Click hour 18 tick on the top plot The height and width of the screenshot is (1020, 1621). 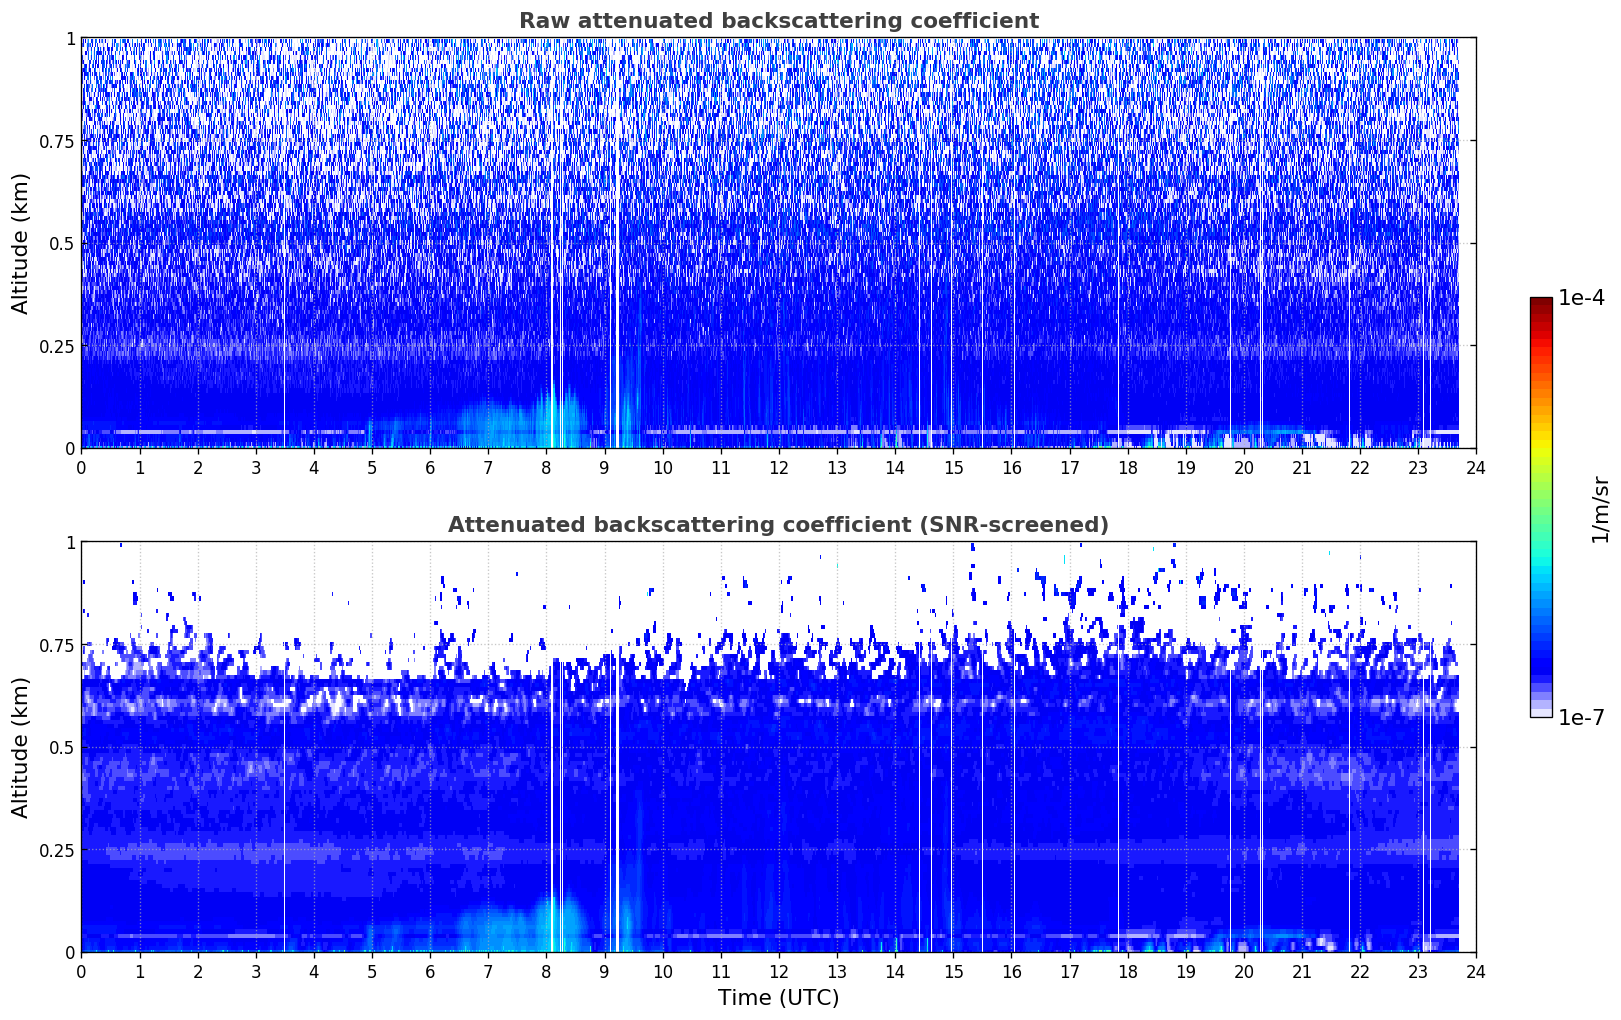tap(1127, 468)
